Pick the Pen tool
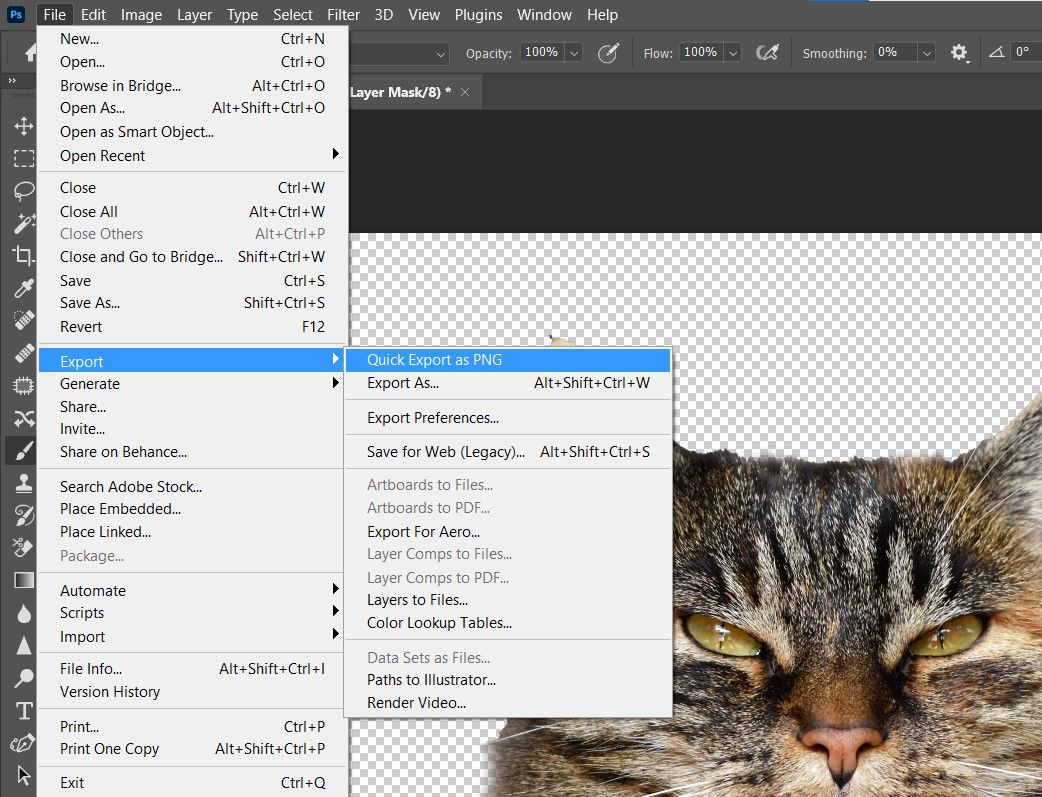 [23, 743]
